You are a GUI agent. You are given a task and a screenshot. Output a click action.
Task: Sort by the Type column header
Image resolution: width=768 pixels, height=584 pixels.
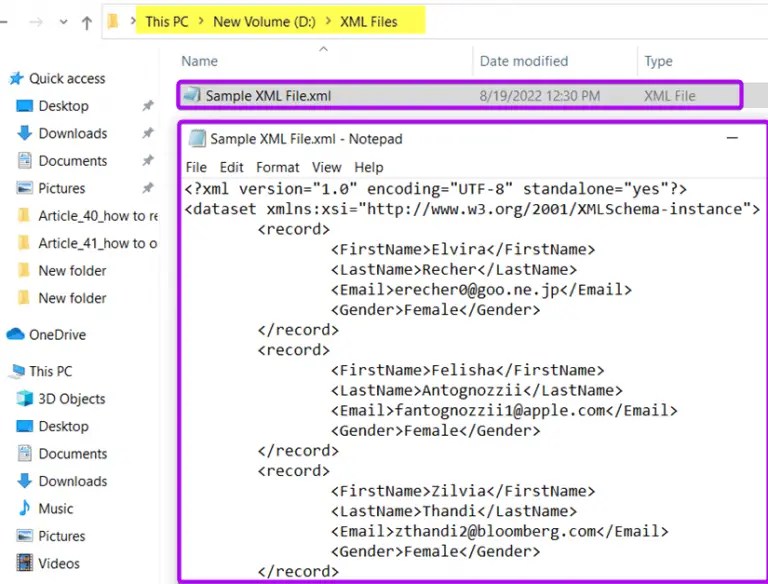[x=658, y=61]
